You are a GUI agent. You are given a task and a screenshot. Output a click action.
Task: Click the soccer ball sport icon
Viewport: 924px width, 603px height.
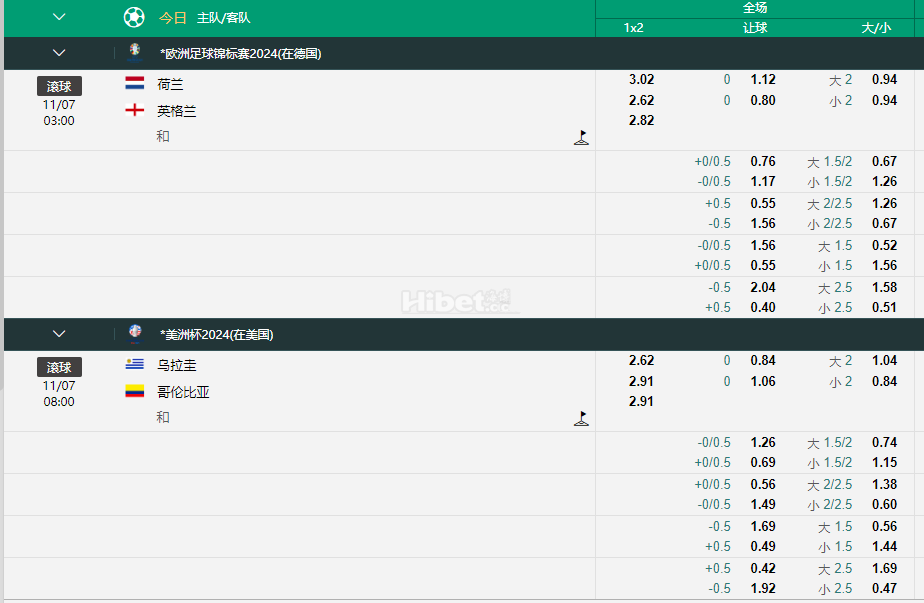tap(134, 17)
